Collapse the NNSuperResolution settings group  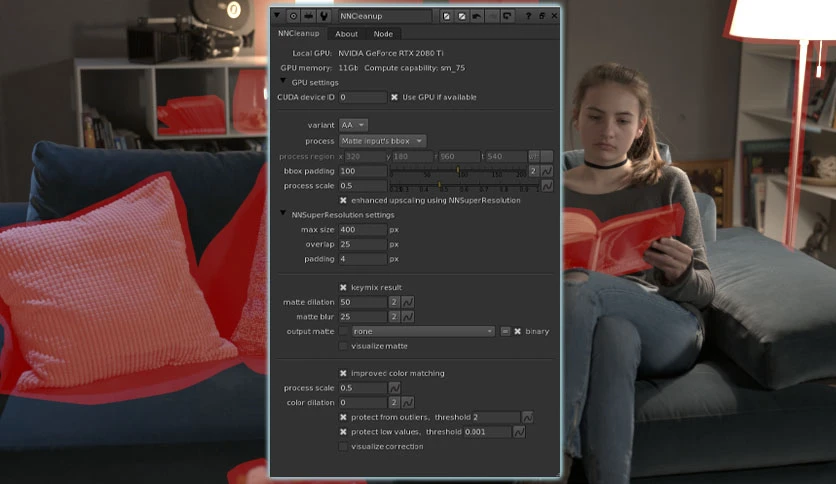pyautogui.click(x=283, y=213)
